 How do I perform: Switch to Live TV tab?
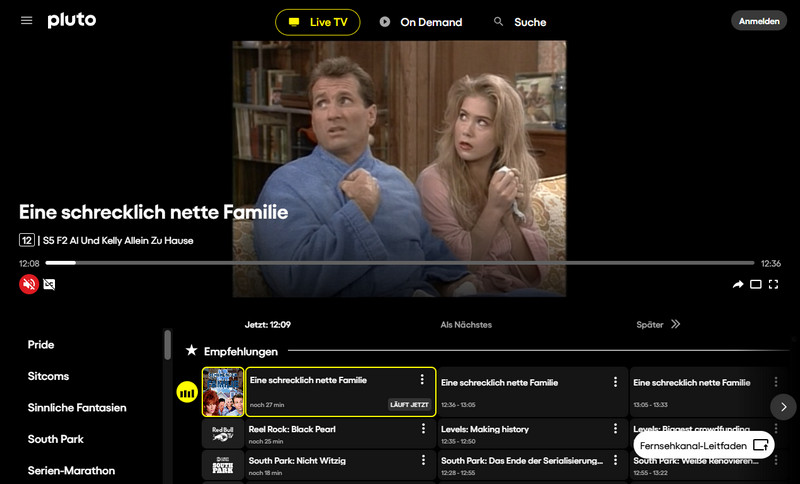point(317,22)
